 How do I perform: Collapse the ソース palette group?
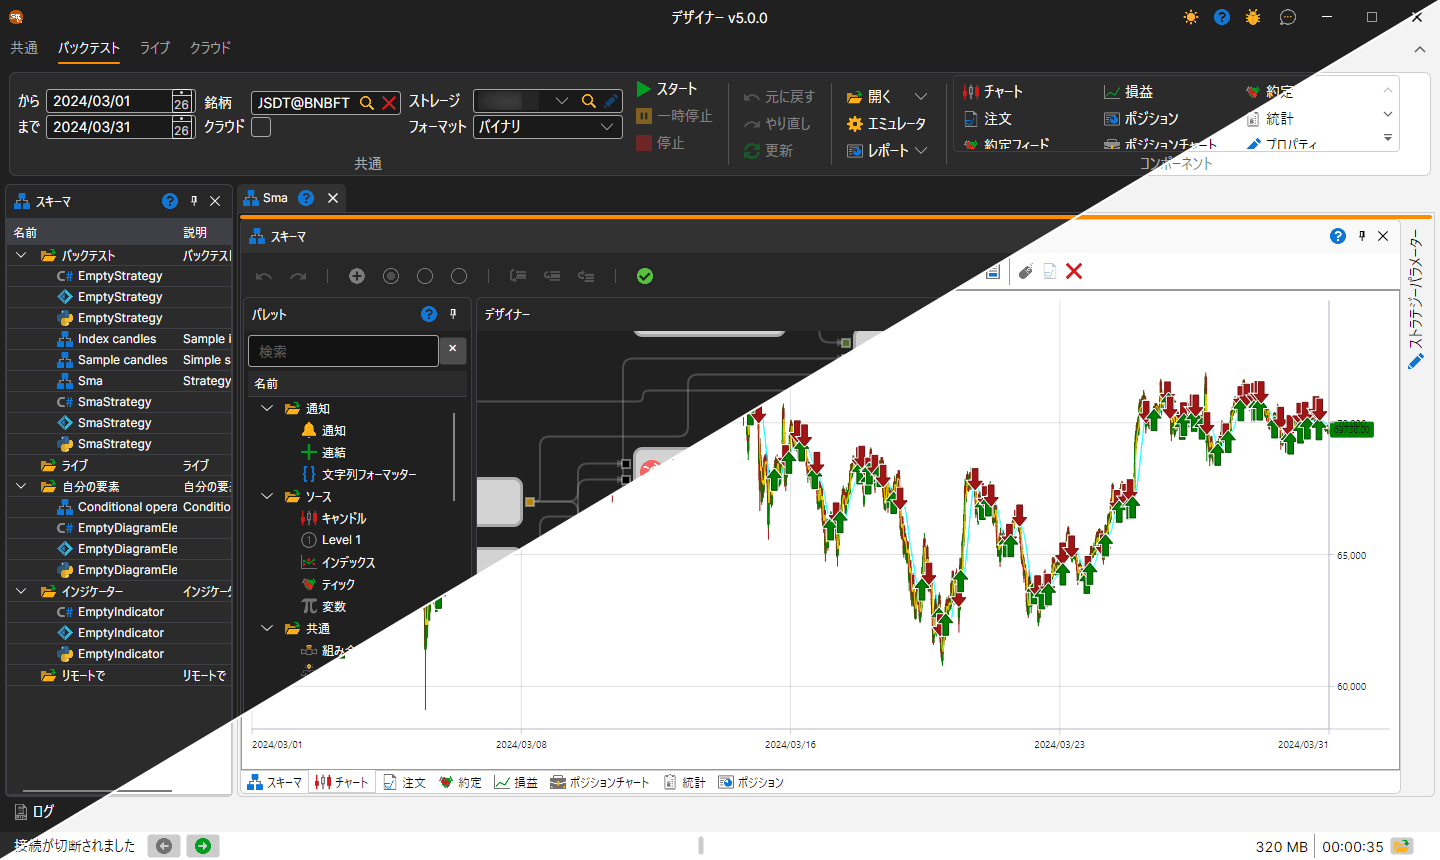pos(267,496)
